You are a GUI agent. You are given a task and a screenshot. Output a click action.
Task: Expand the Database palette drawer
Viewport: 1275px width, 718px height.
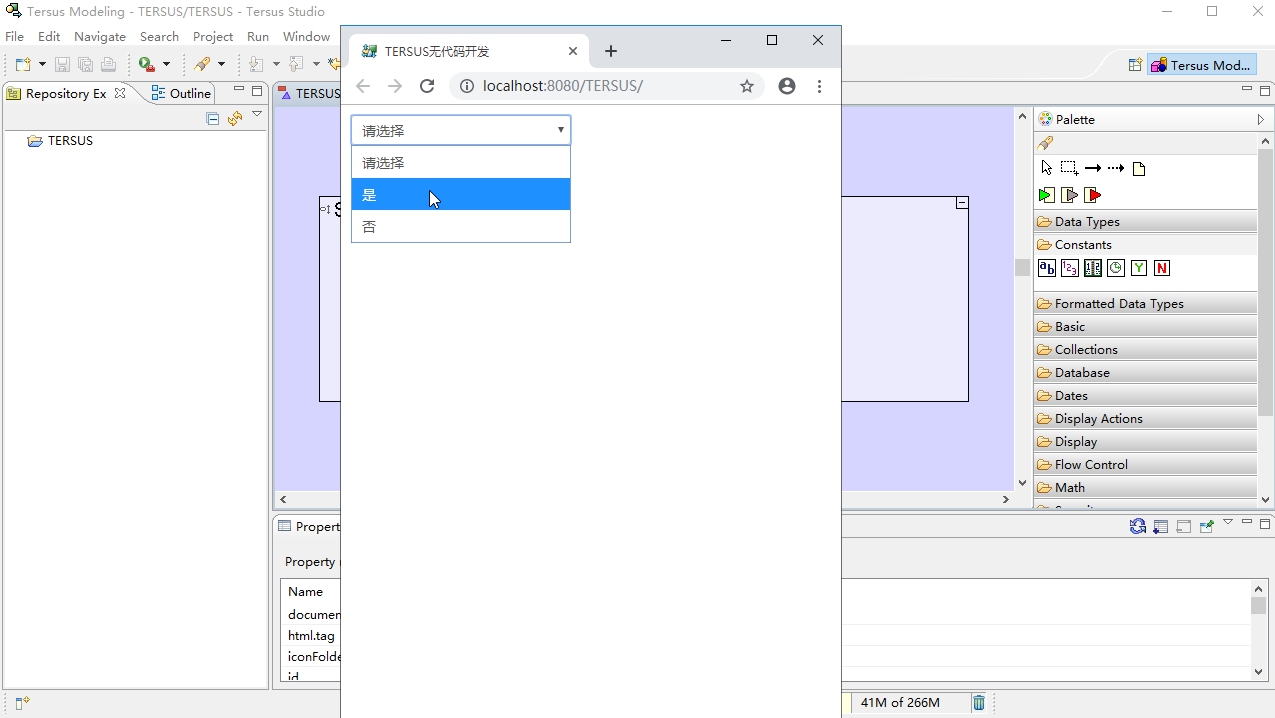coord(1082,372)
